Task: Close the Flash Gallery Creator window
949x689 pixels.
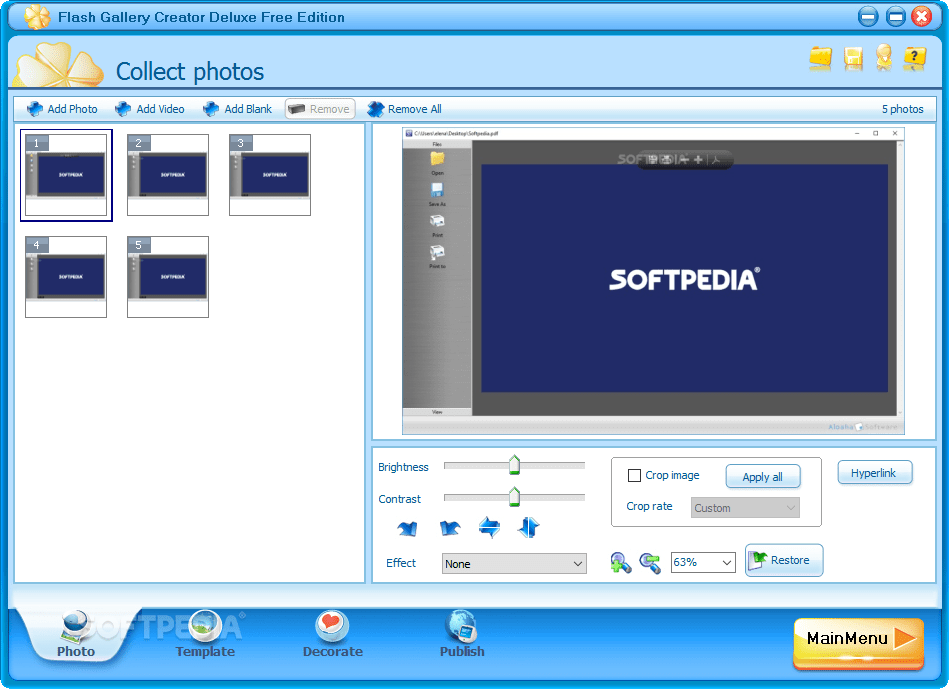Action: [922, 17]
